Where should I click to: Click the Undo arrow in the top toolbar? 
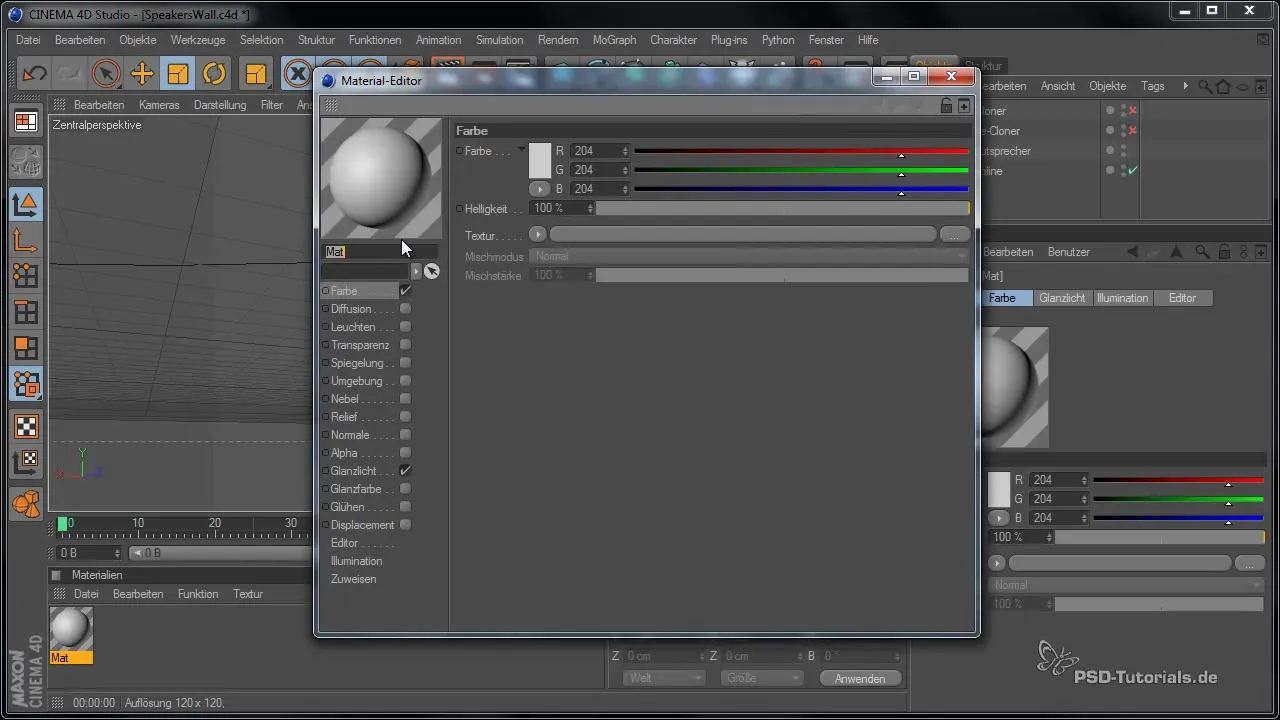point(34,74)
